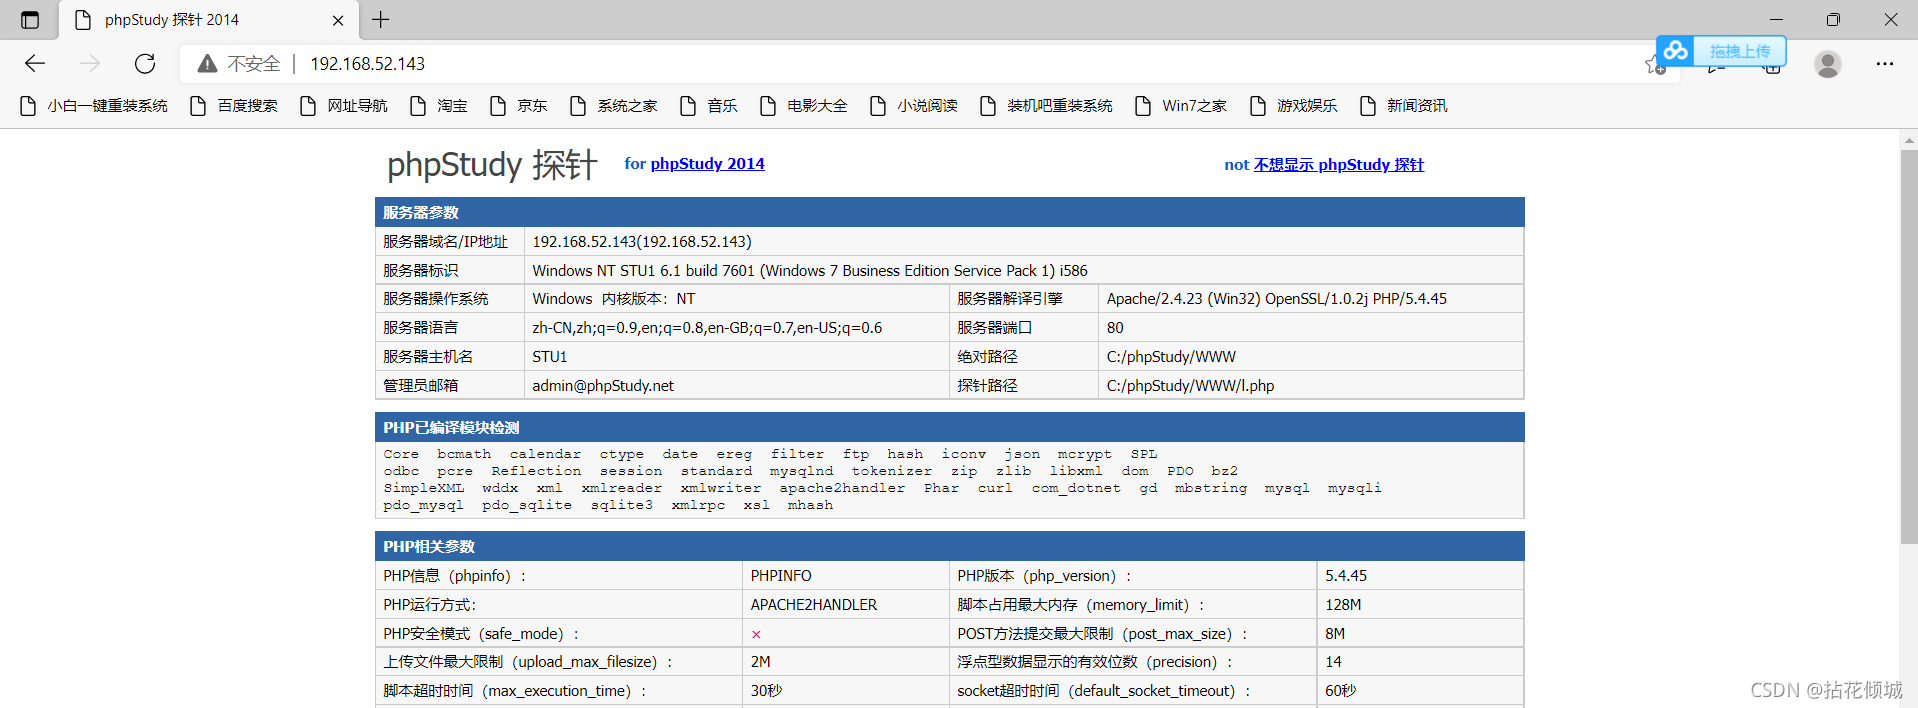Open Win7之家 bookmark
This screenshot has width=1918, height=708.
click(1181, 106)
